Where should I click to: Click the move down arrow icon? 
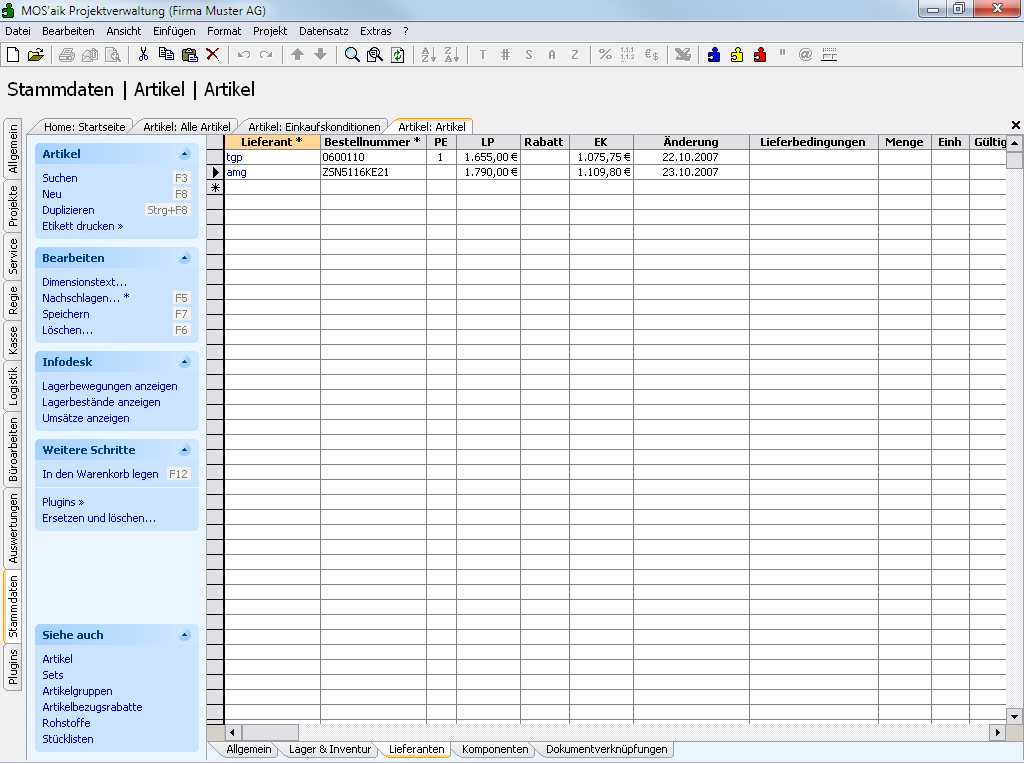(x=320, y=55)
